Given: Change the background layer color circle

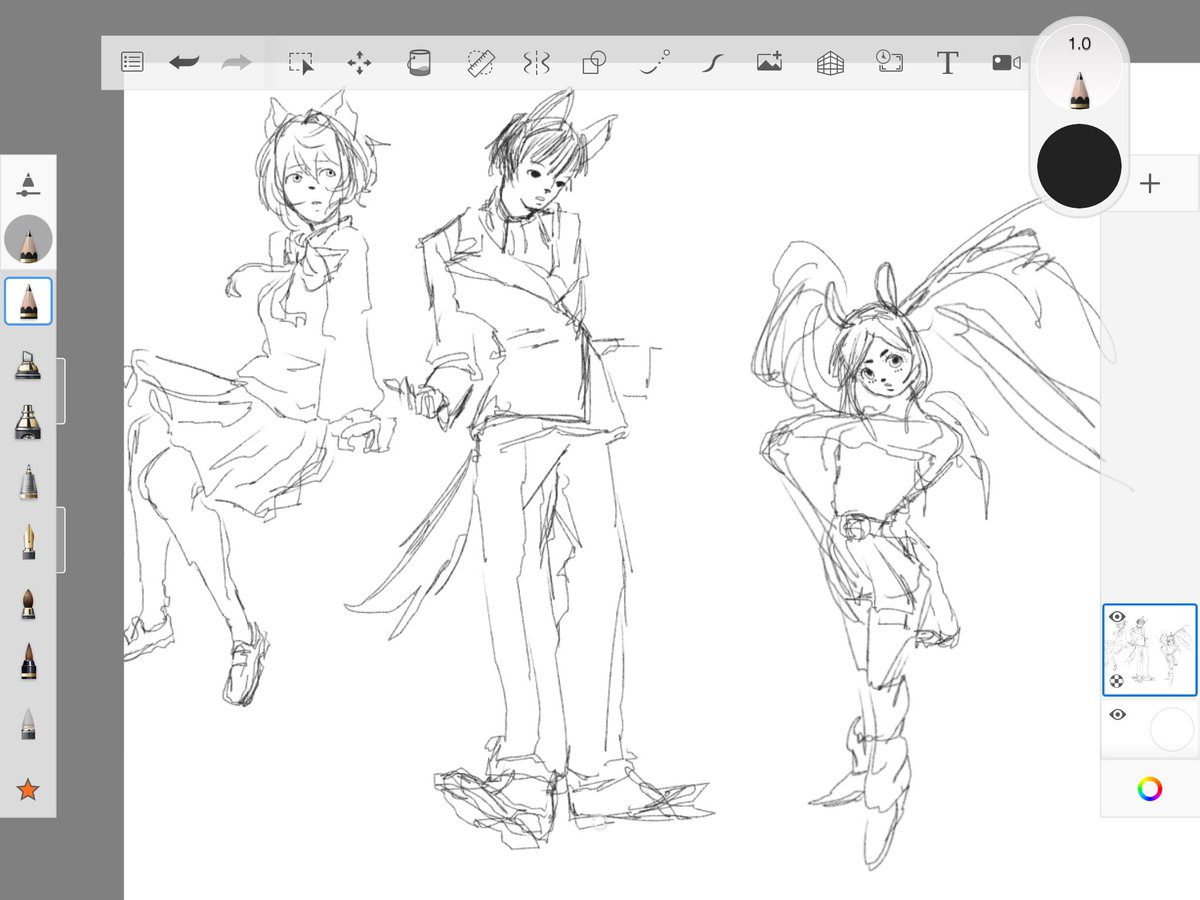Looking at the screenshot, I should coord(1172,729).
